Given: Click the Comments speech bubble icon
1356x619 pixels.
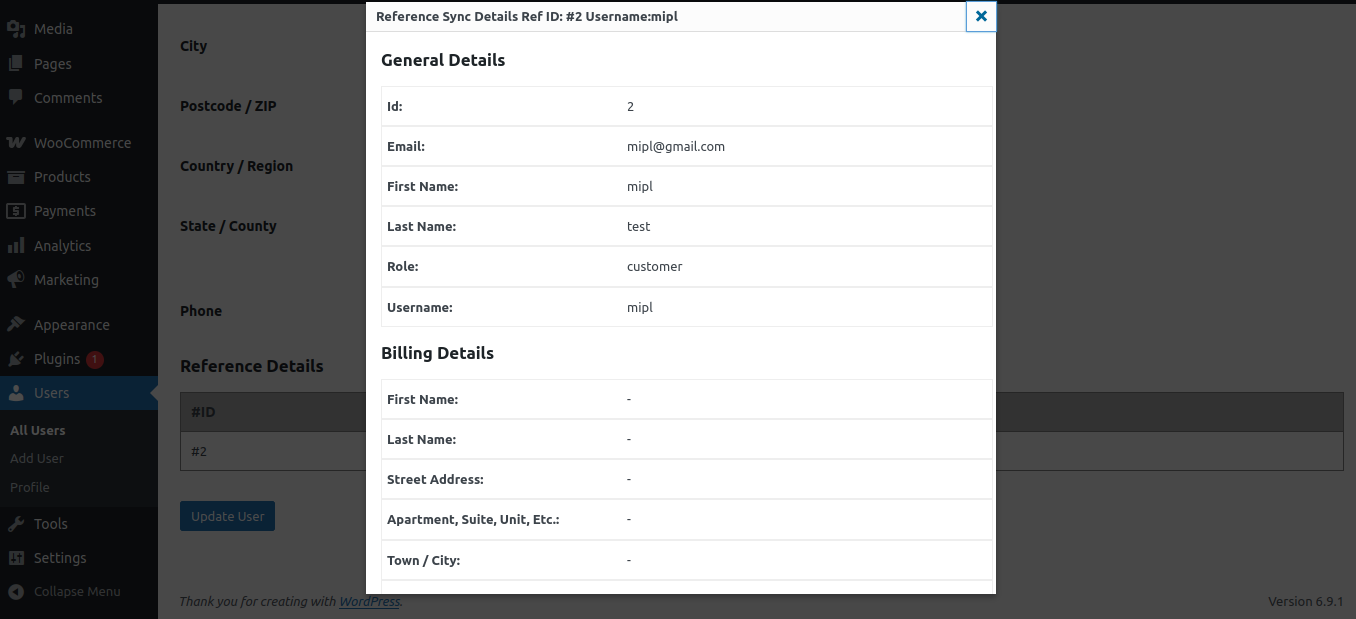Looking at the screenshot, I should tap(16, 98).
